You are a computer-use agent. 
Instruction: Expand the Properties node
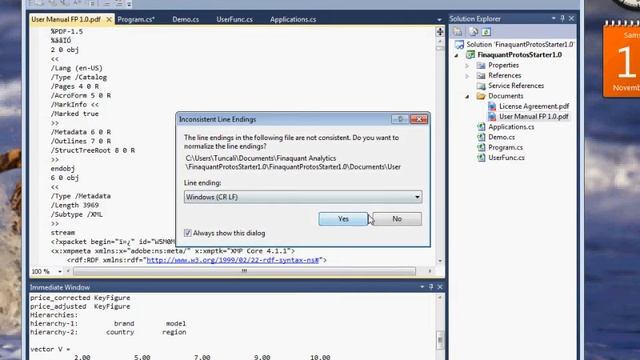[x=467, y=65]
